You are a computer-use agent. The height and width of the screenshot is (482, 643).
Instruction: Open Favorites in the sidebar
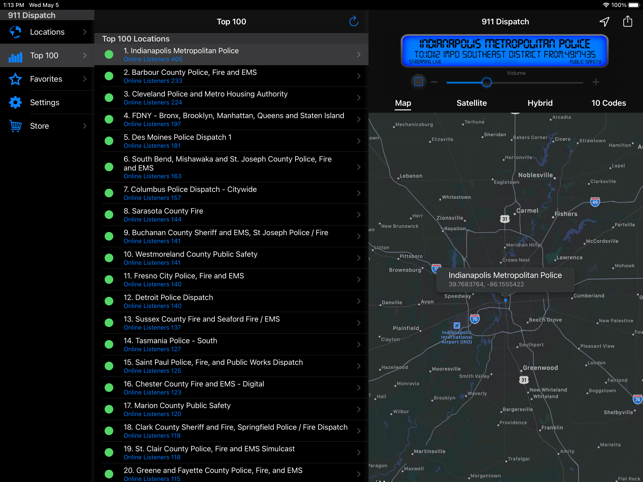pyautogui.click(x=47, y=79)
